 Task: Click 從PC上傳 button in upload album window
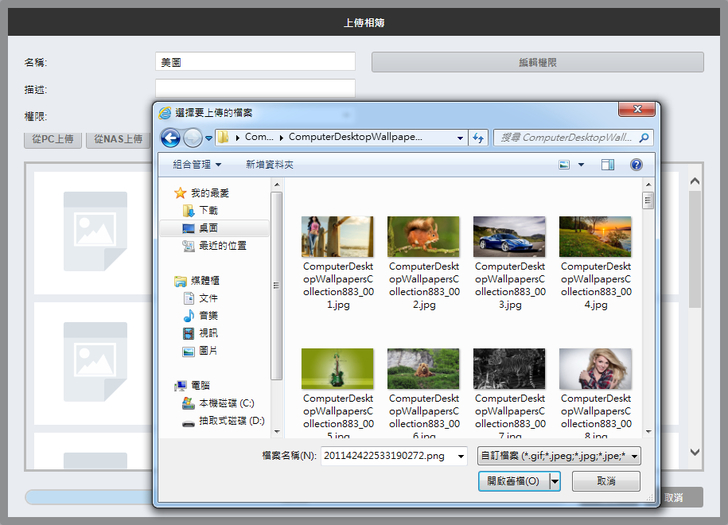52,139
